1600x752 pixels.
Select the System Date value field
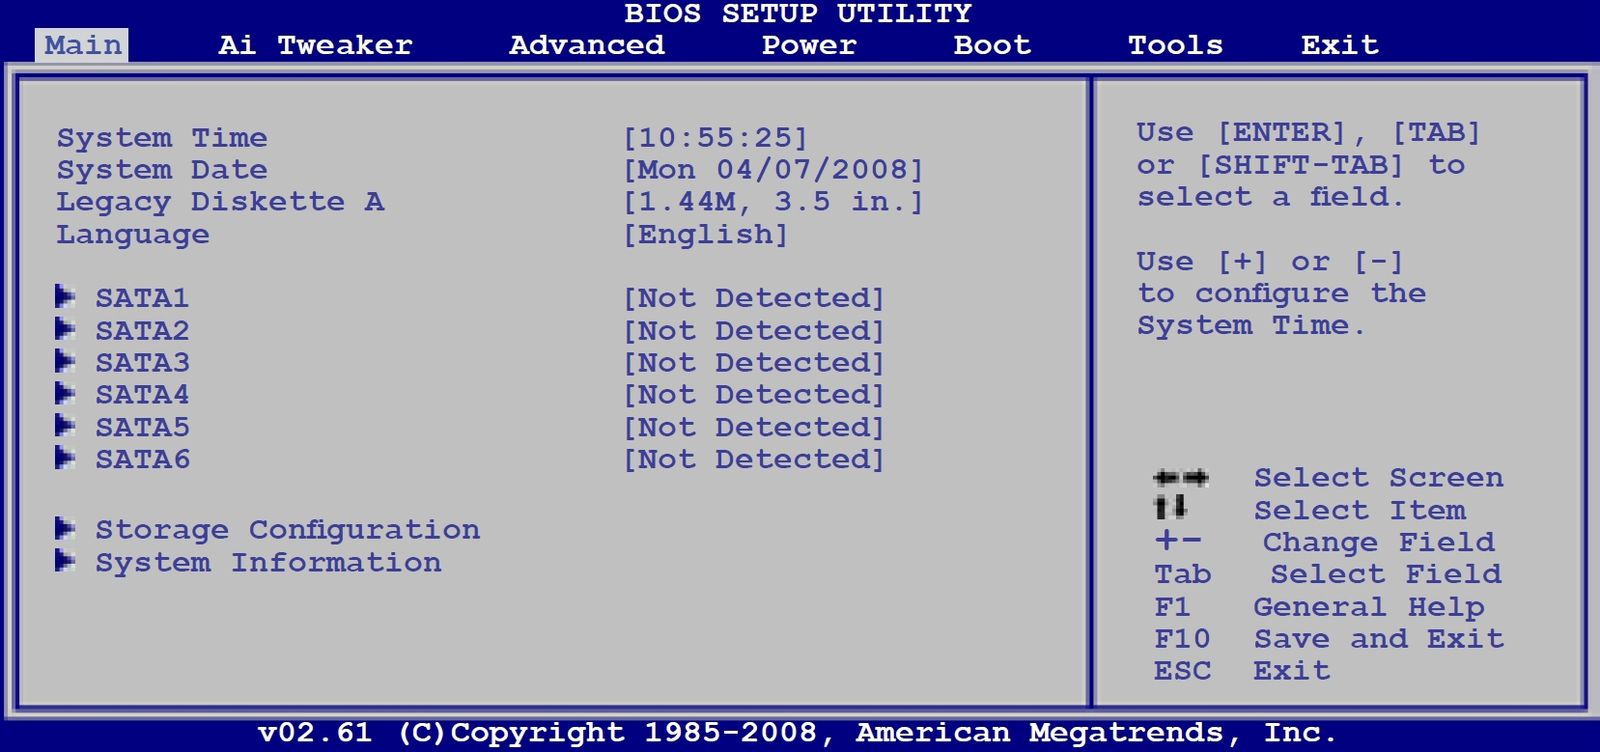tap(773, 170)
